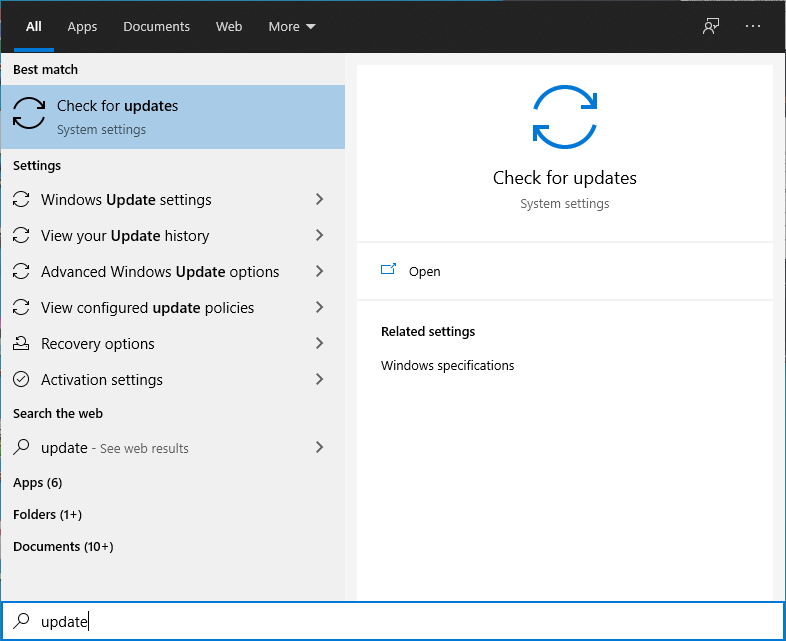786x641 pixels.
Task: Open the three-dot options menu
Action: pyautogui.click(x=753, y=26)
